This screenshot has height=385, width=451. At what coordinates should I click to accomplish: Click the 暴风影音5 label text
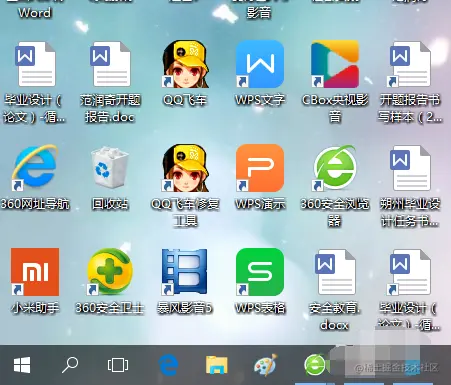click(x=185, y=308)
